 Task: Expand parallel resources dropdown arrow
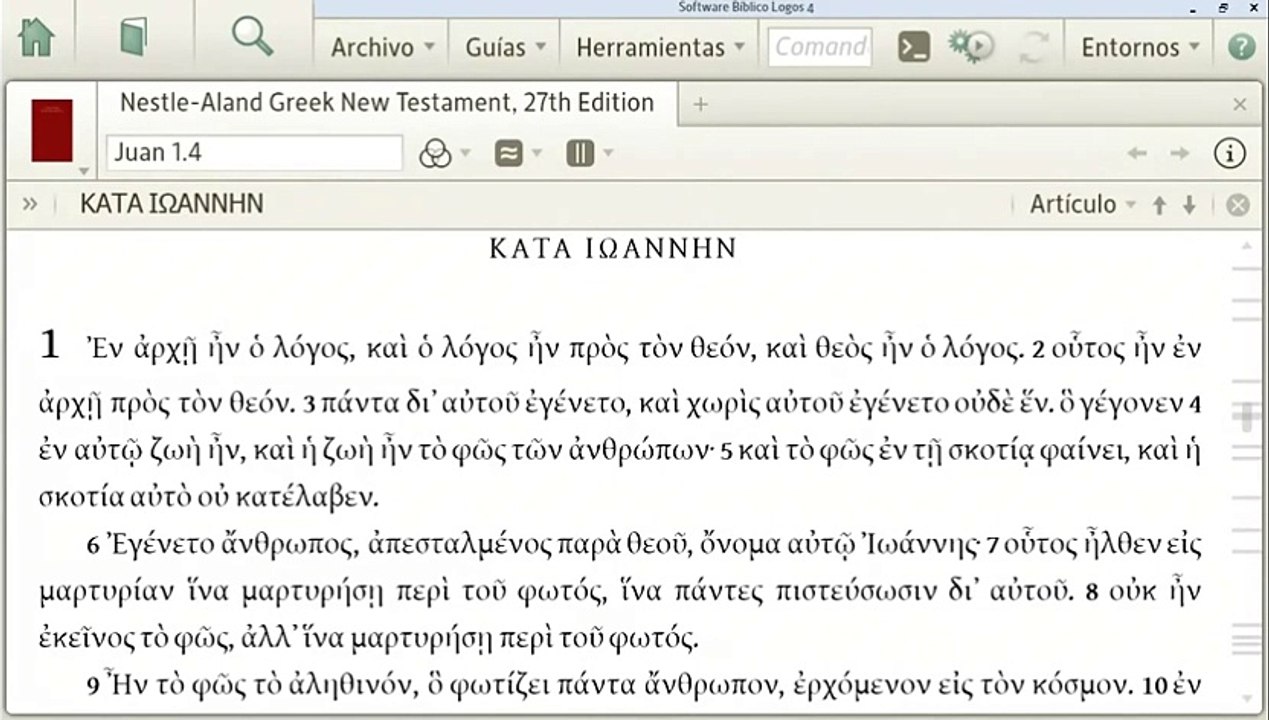[x=537, y=154]
